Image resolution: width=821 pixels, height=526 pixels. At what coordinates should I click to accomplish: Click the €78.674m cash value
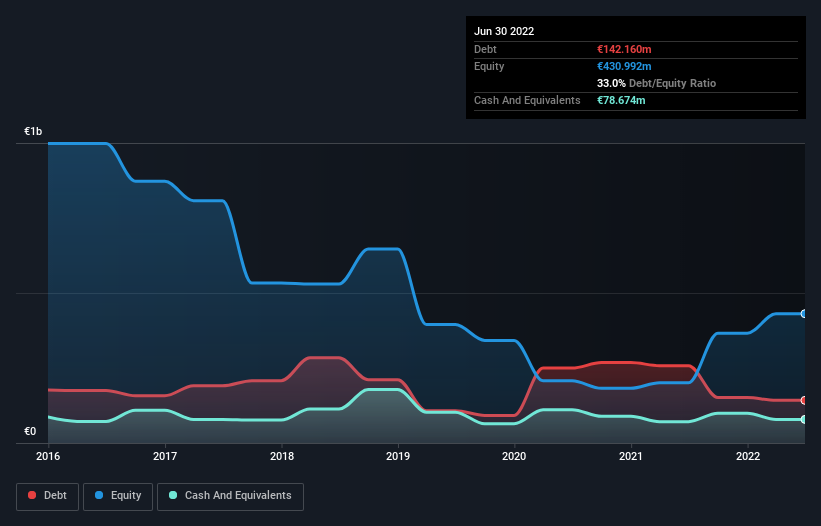(621, 100)
